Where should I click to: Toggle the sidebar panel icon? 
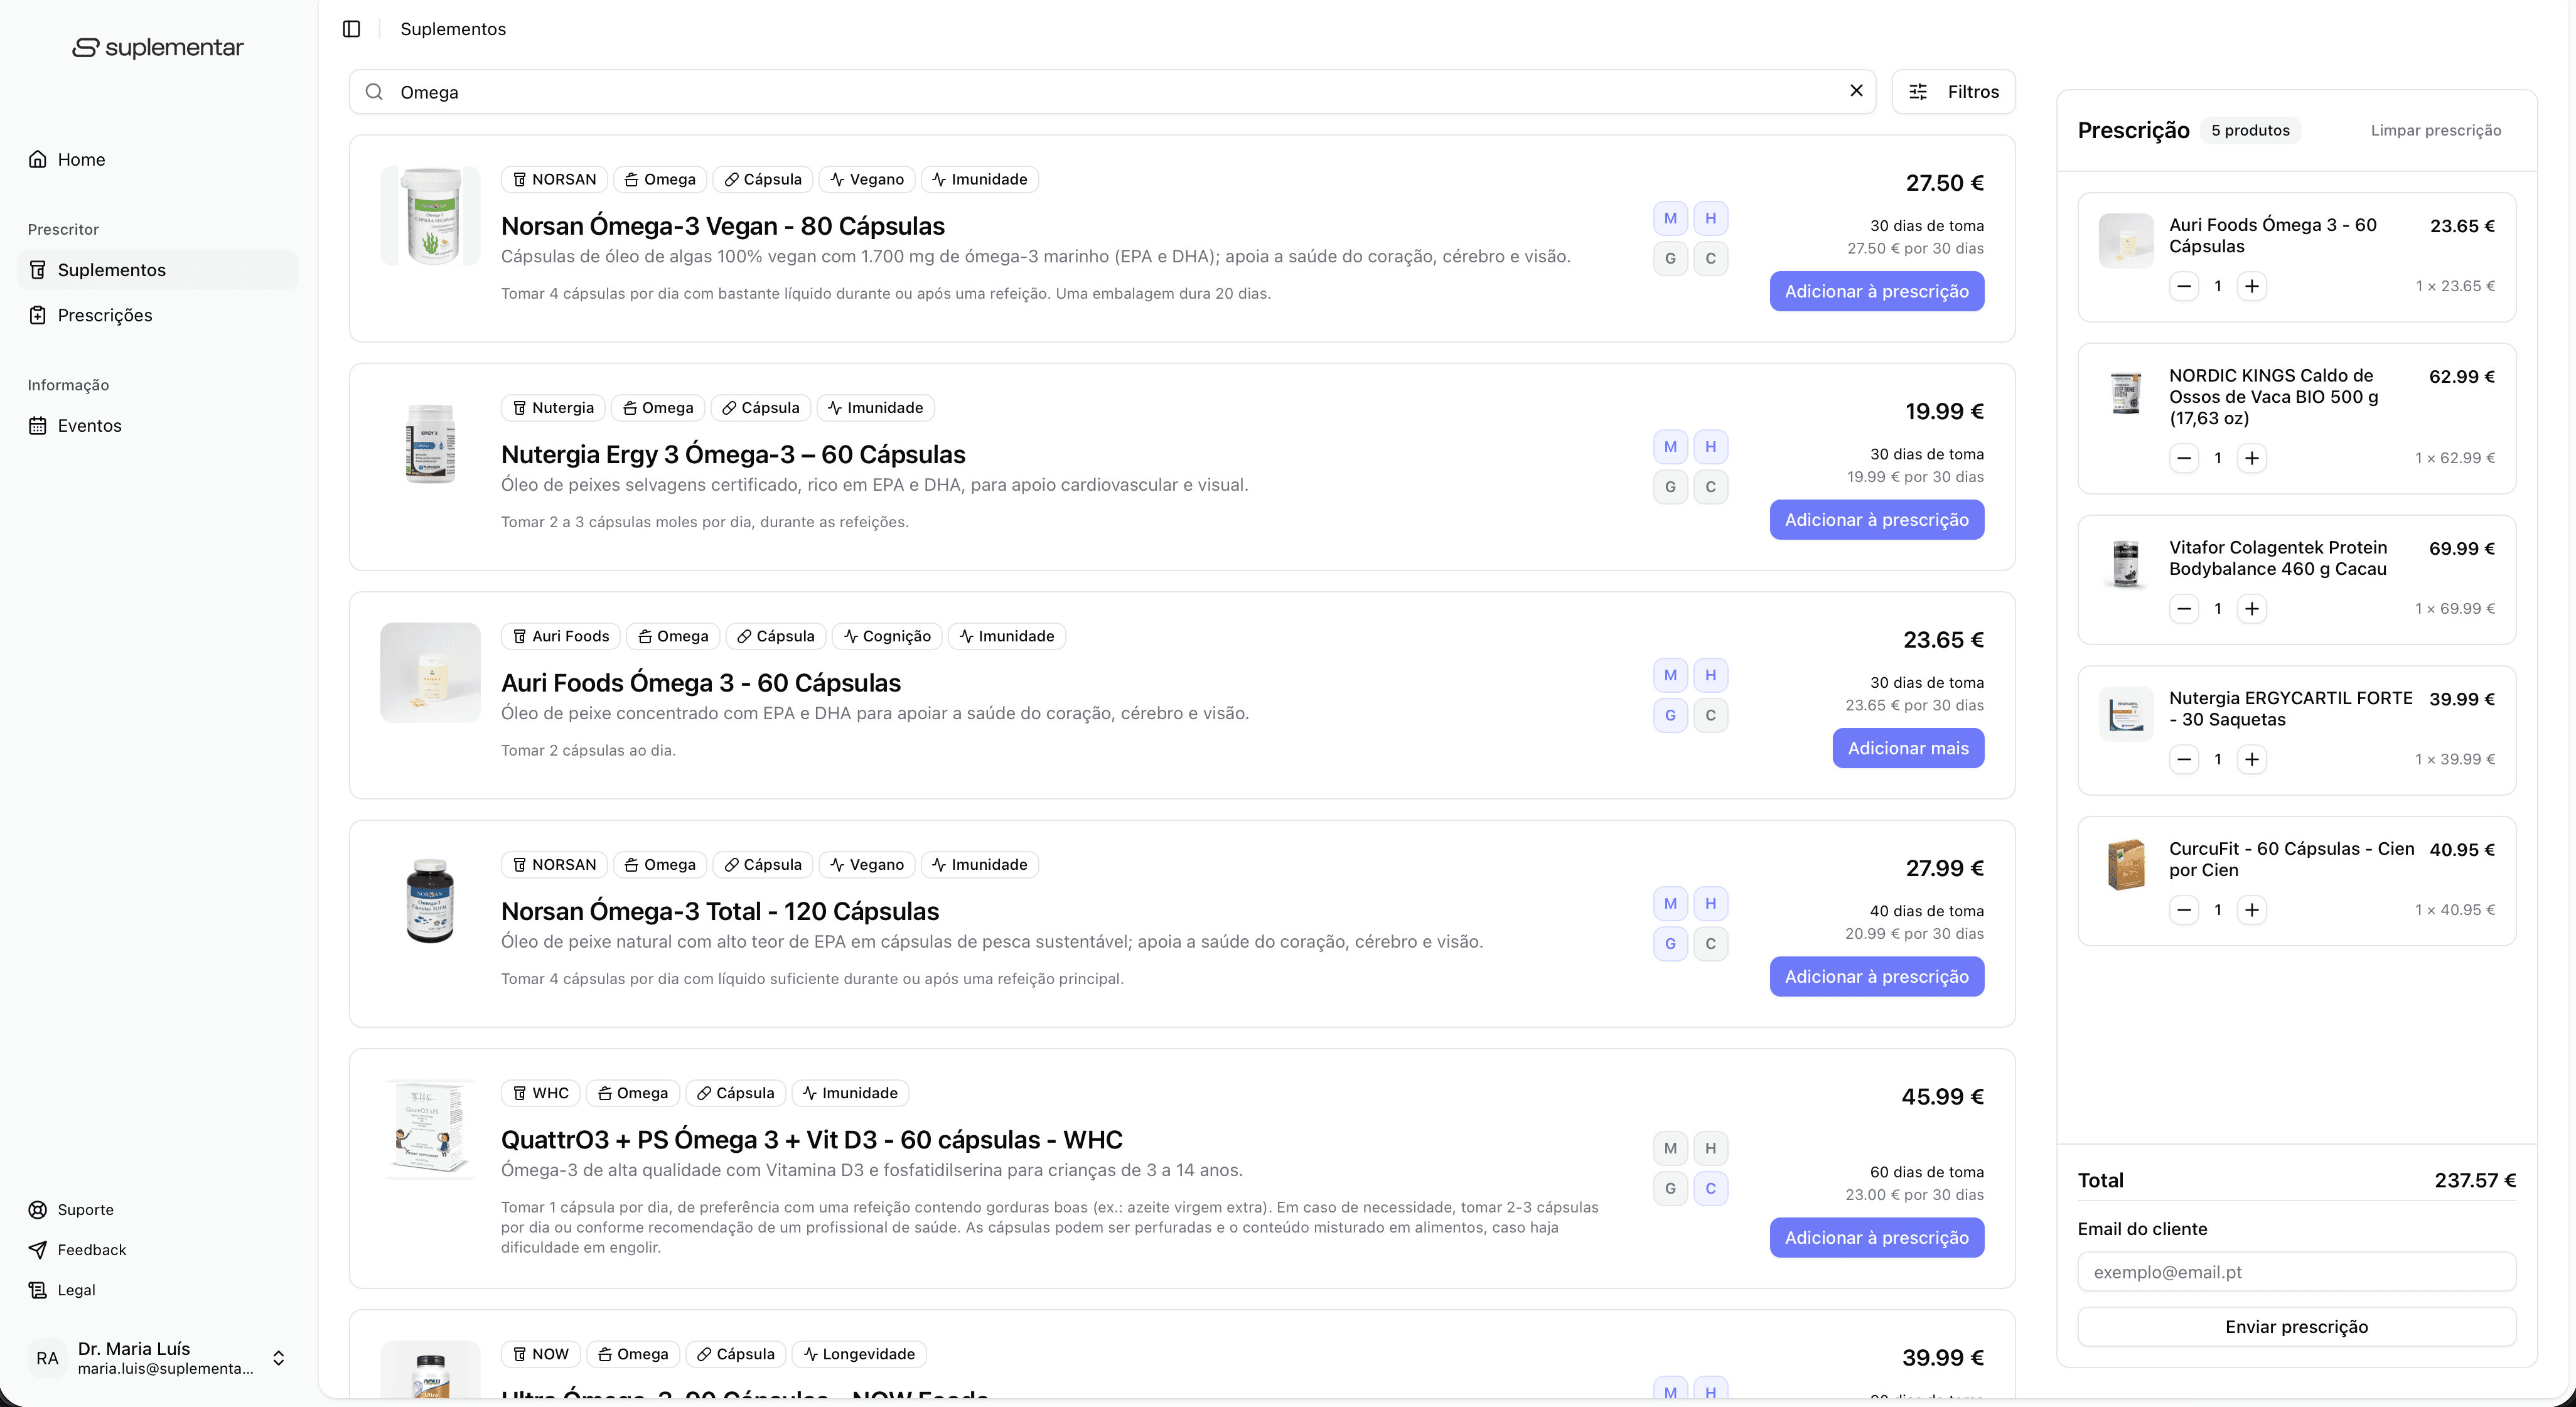(351, 29)
